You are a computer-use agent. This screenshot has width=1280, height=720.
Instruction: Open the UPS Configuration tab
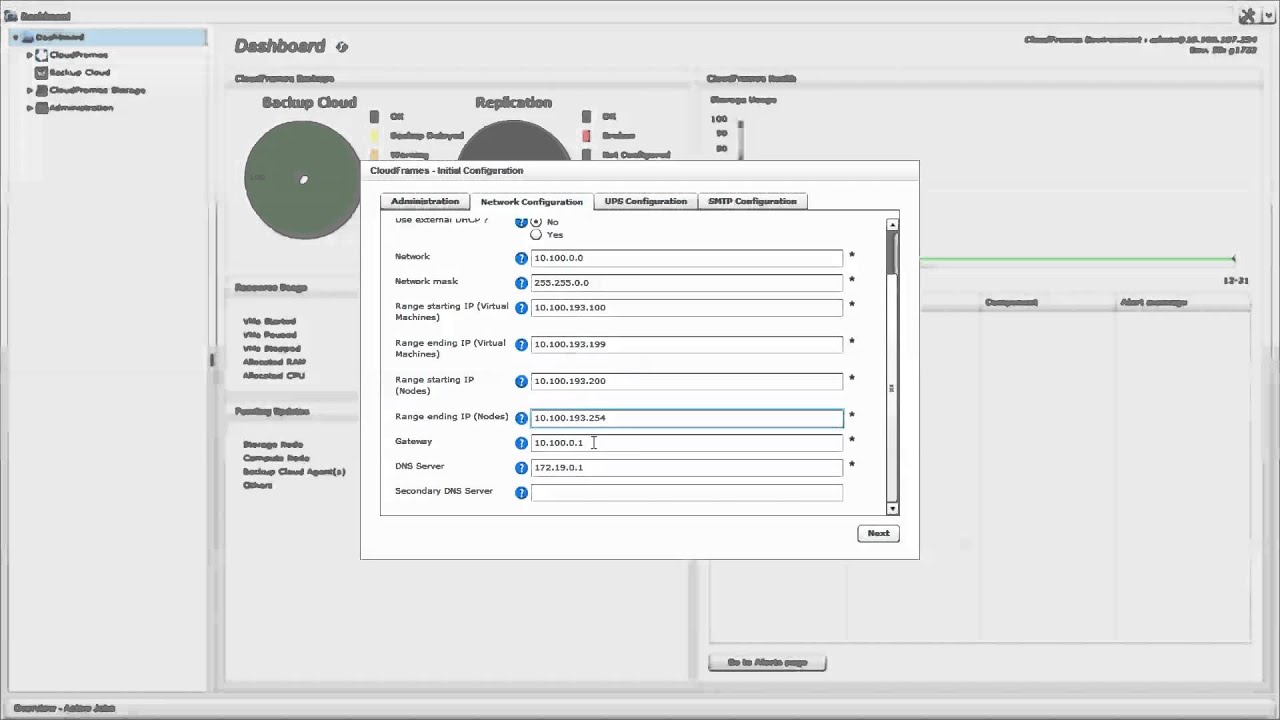(x=646, y=202)
